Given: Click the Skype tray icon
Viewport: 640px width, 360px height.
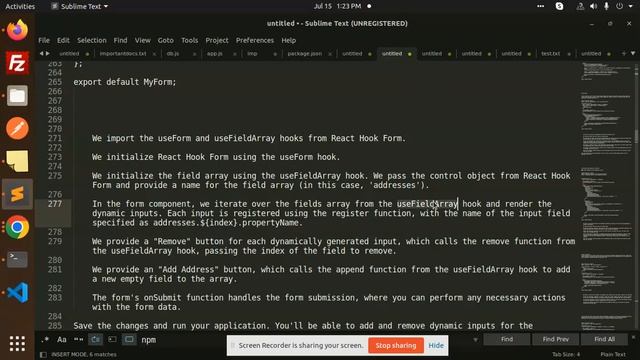Looking at the screenshot, I should pos(559,7).
